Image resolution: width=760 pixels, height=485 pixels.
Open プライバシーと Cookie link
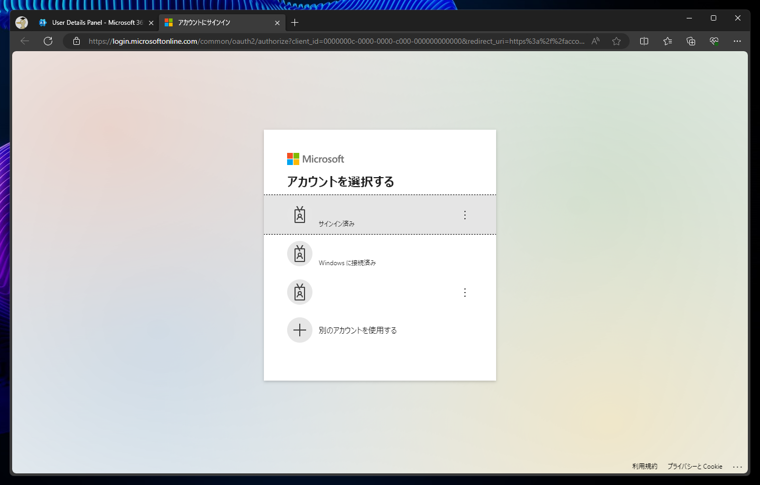point(695,466)
